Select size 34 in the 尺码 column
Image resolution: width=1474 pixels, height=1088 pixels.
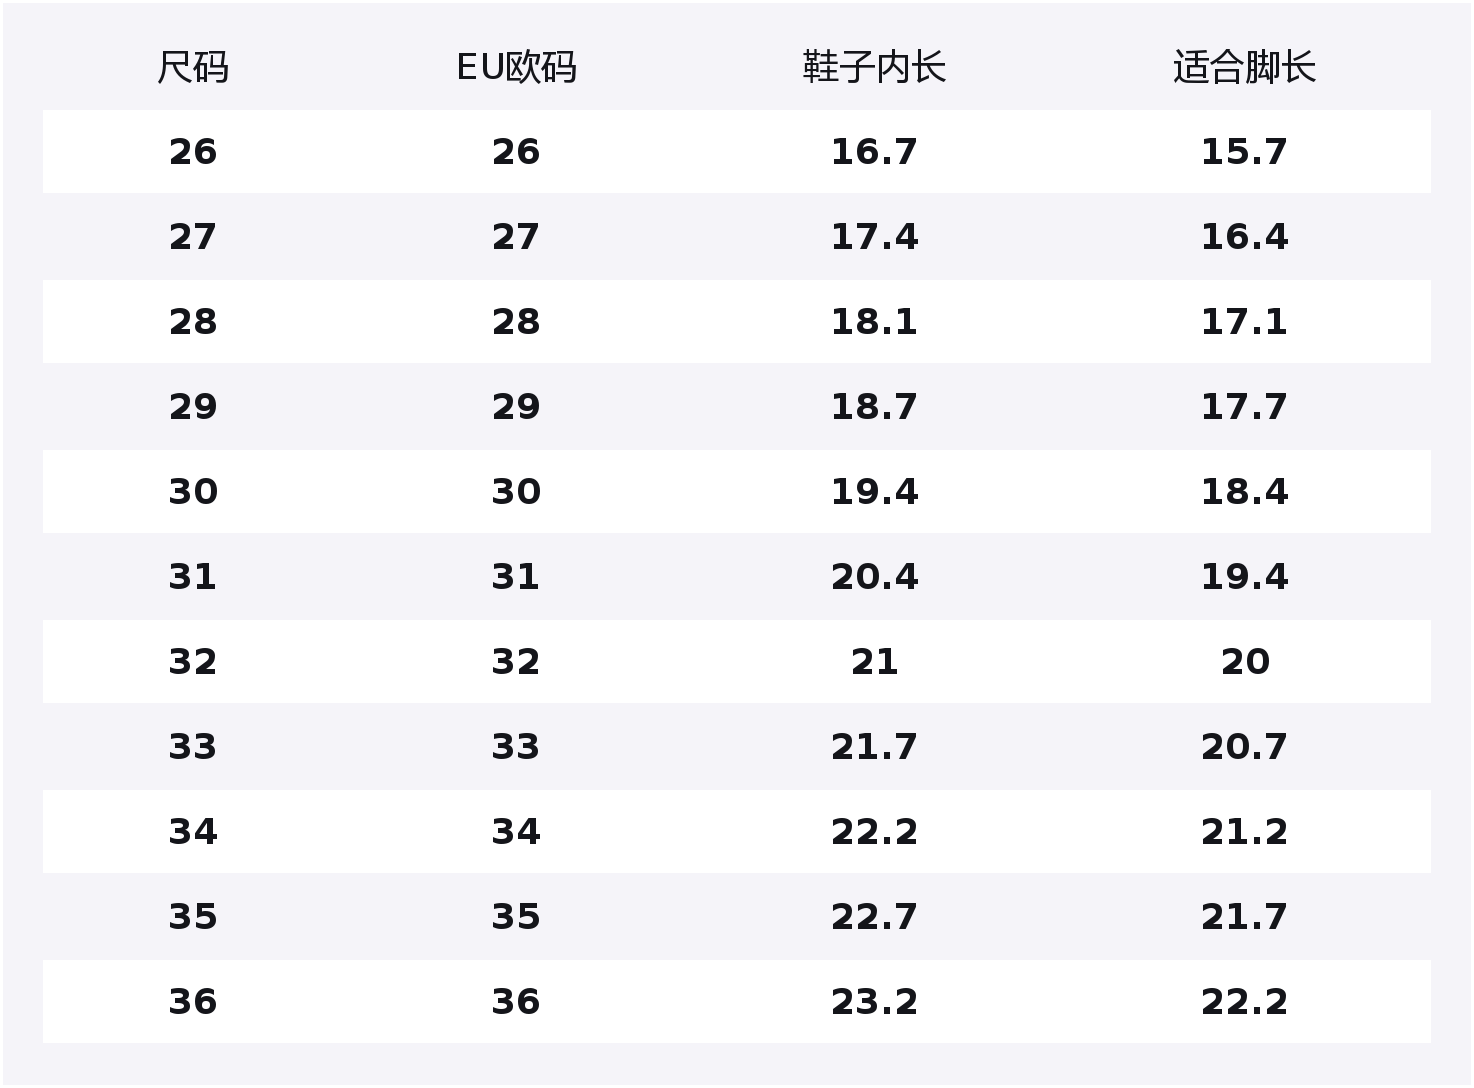[x=193, y=832]
